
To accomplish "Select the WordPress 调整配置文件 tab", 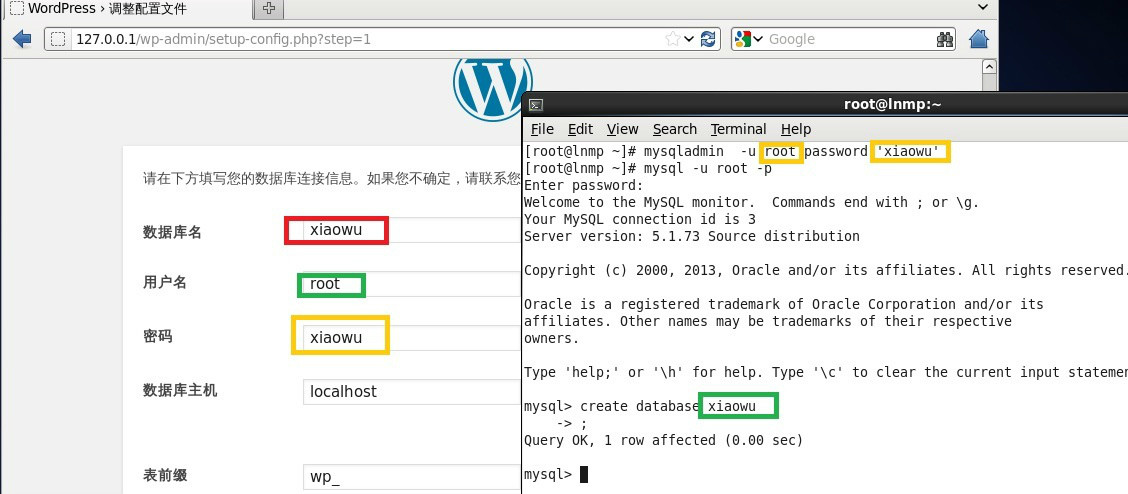I will (127, 9).
